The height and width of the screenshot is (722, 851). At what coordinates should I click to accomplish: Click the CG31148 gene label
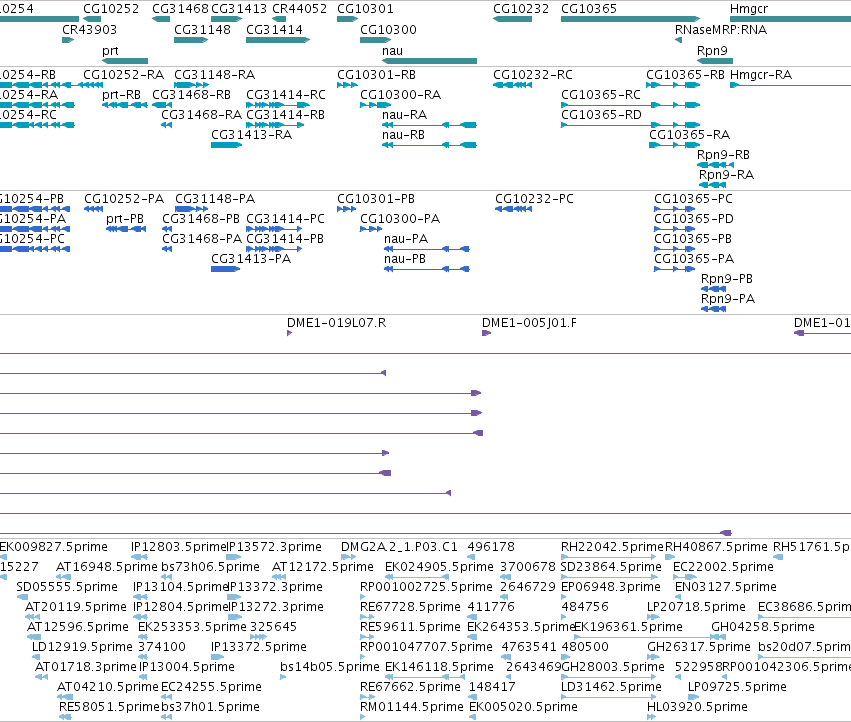tap(202, 30)
